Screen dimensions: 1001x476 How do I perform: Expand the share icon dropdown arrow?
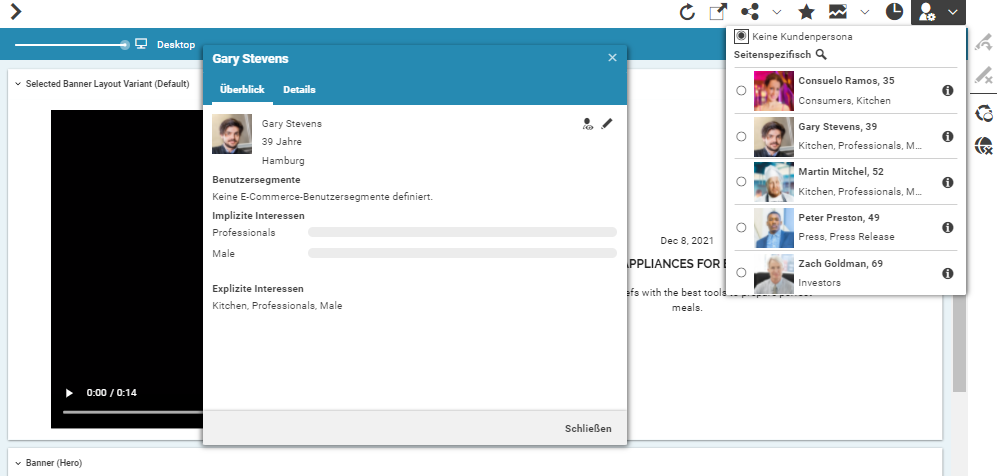pos(777,12)
